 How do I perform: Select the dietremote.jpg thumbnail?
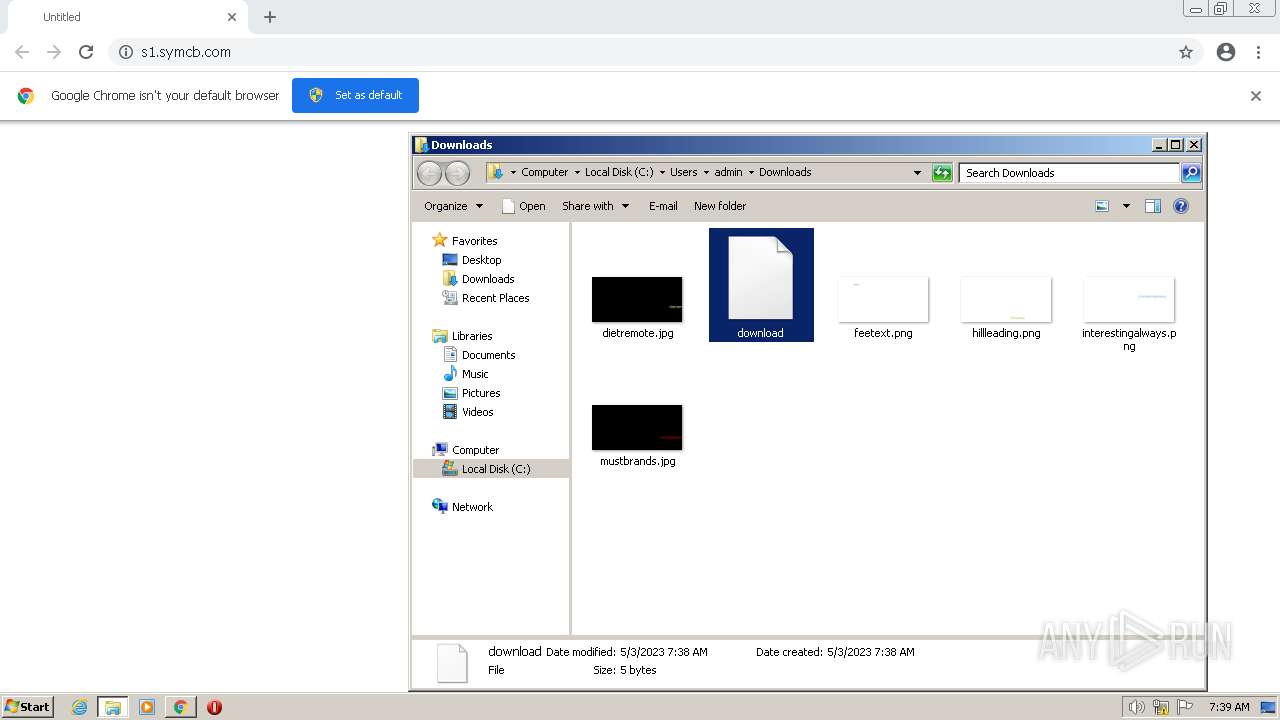[x=637, y=300]
